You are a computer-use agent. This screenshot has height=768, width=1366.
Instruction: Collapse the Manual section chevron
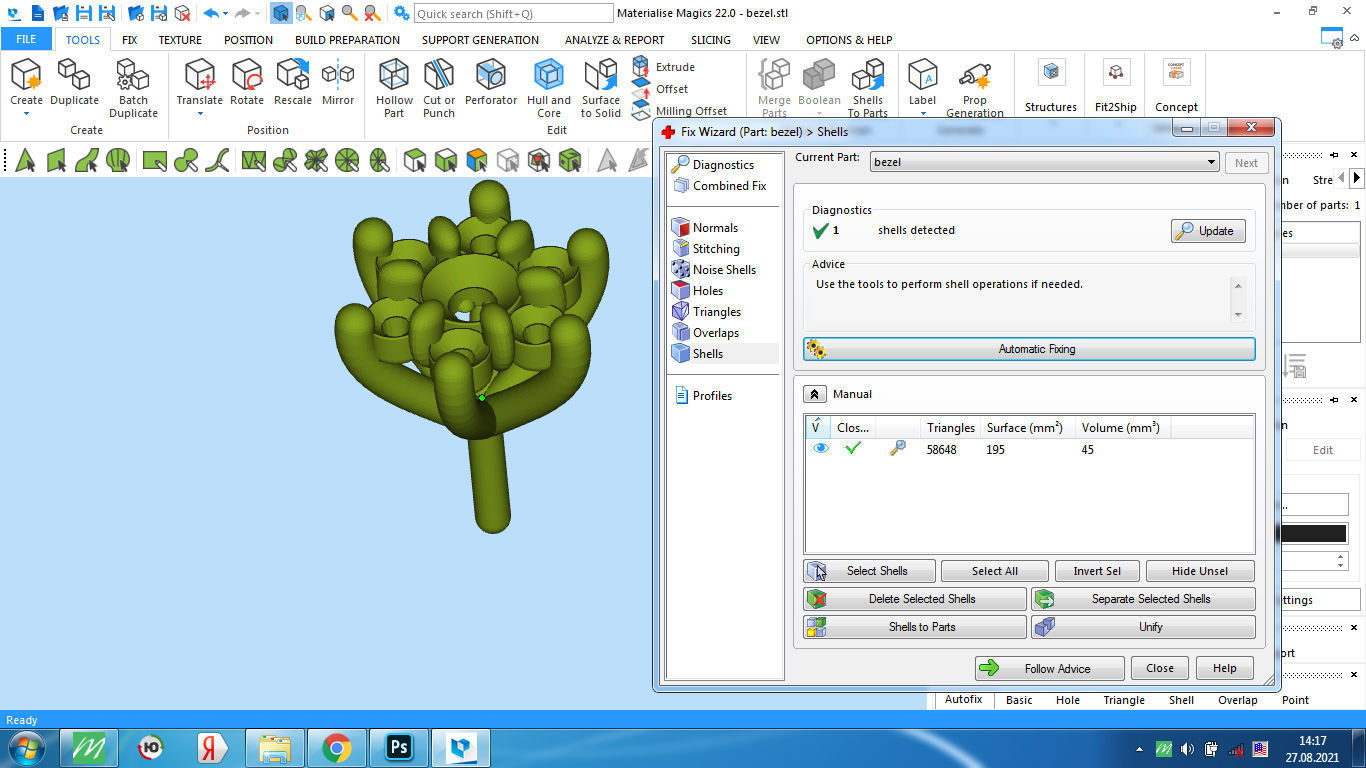click(815, 394)
